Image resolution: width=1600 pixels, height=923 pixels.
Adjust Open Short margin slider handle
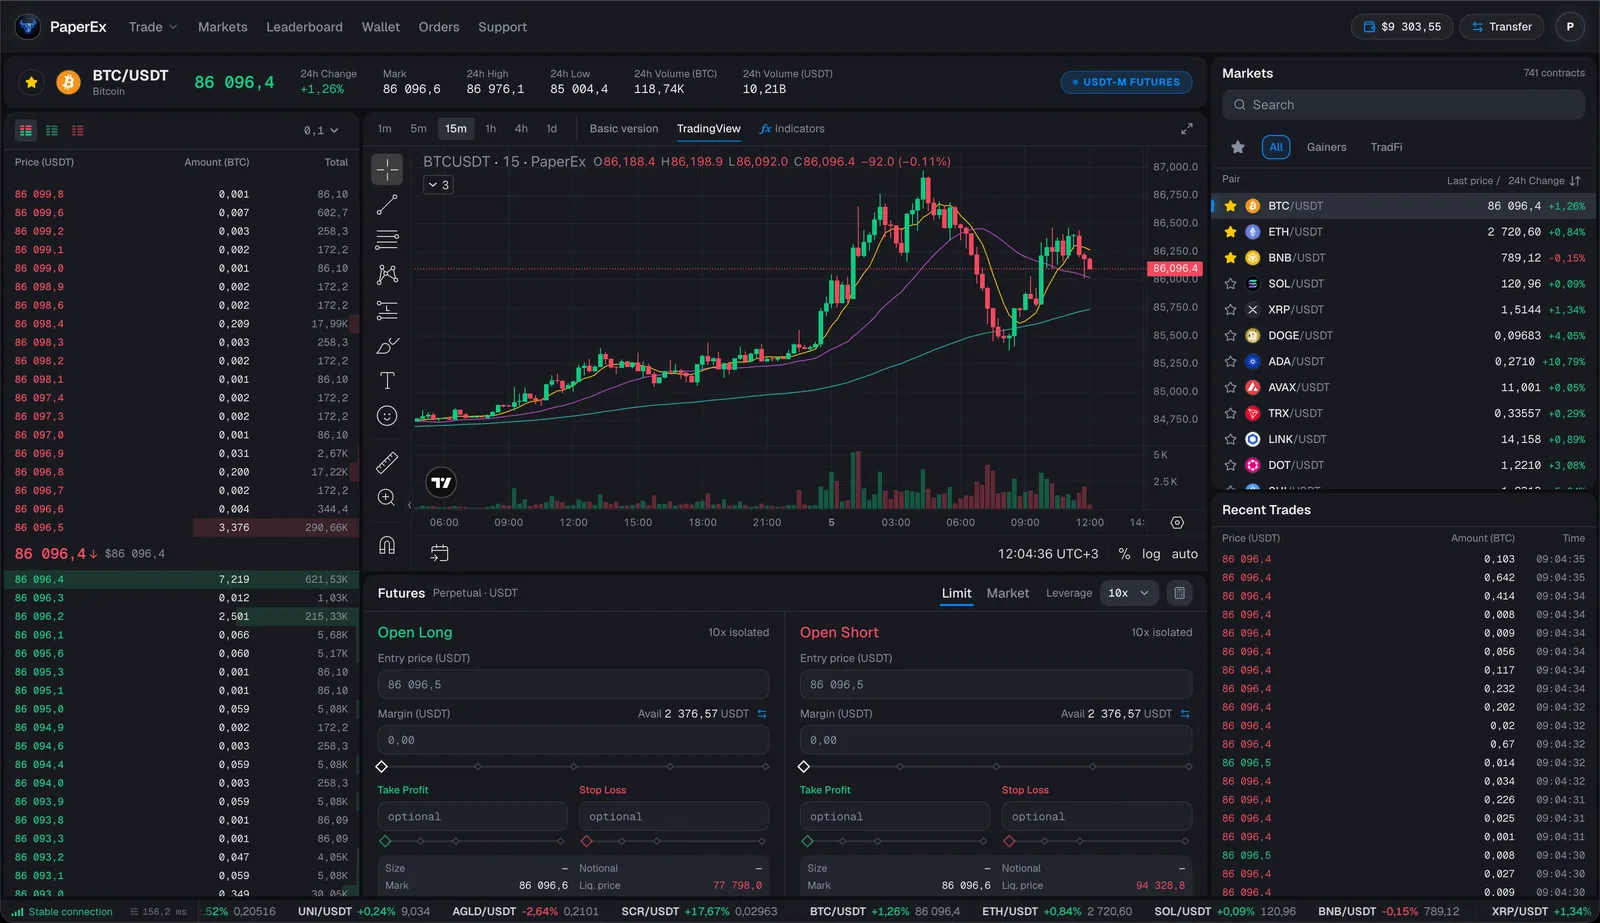[x=804, y=767]
